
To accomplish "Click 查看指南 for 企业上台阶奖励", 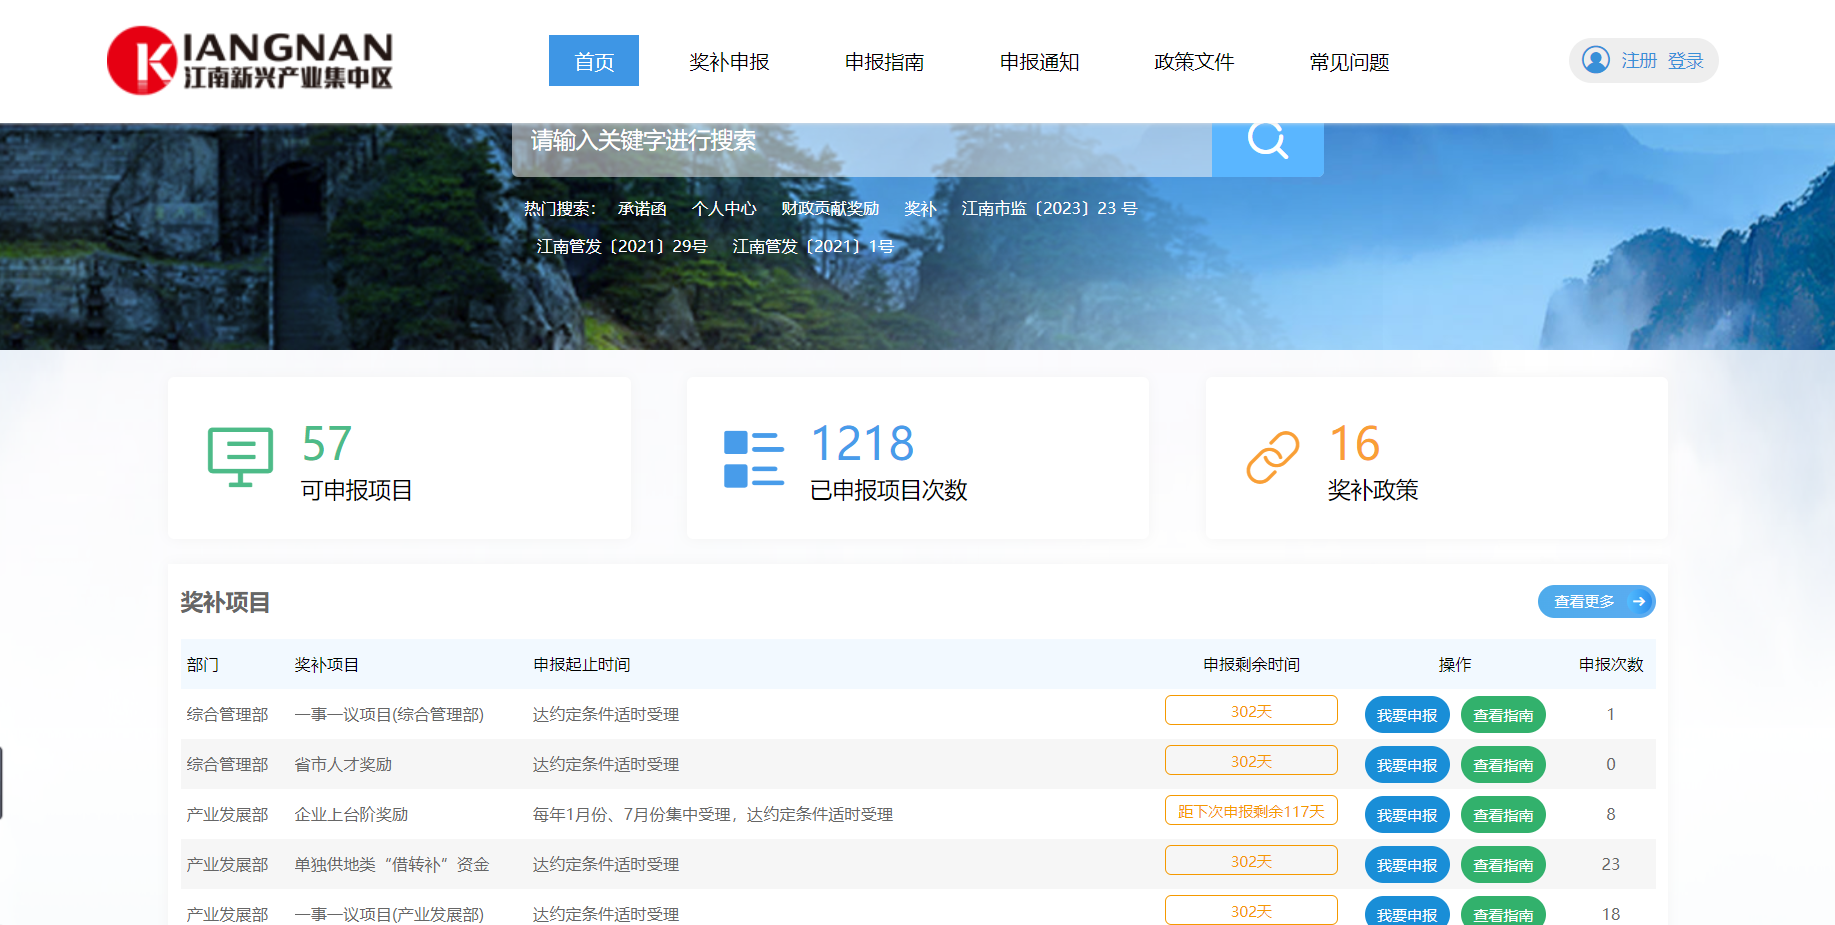I will (1503, 815).
